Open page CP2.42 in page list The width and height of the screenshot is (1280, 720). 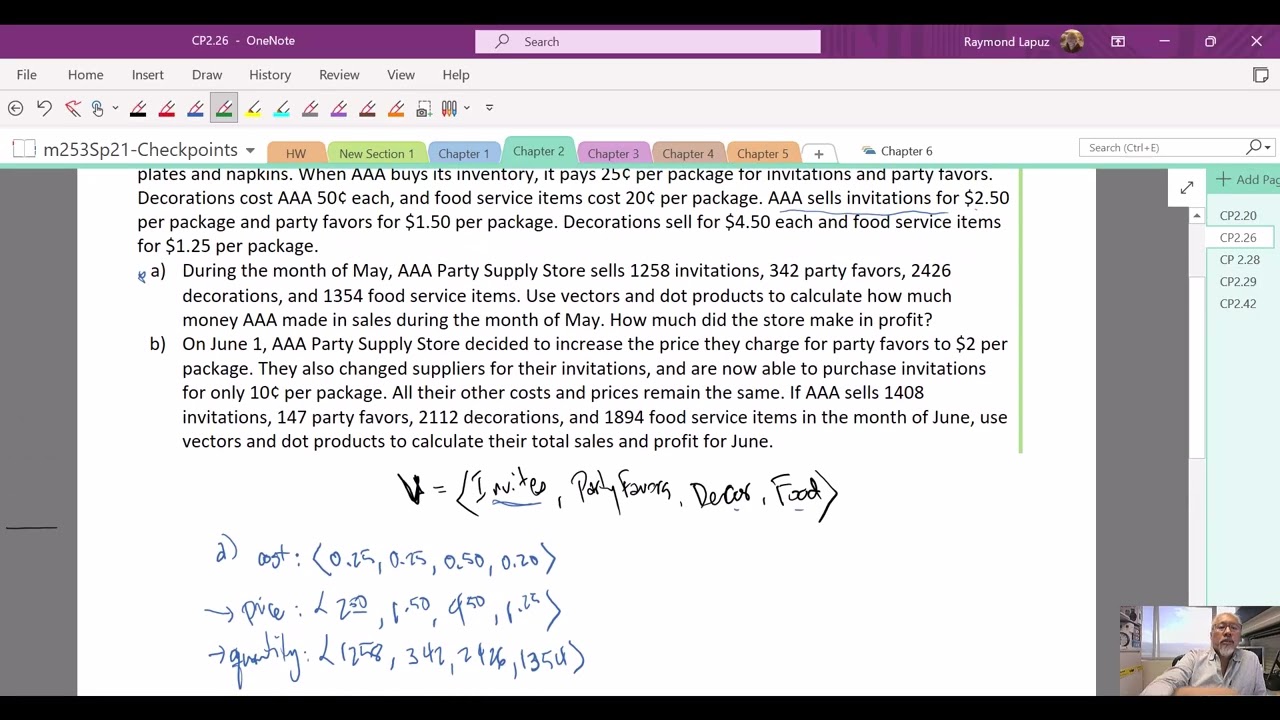(1238, 304)
